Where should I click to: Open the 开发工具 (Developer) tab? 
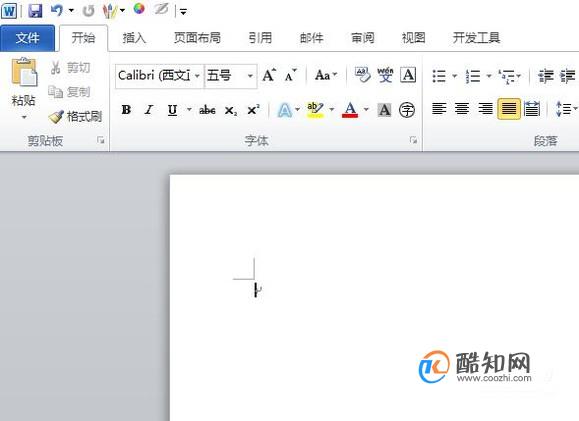tap(476, 38)
